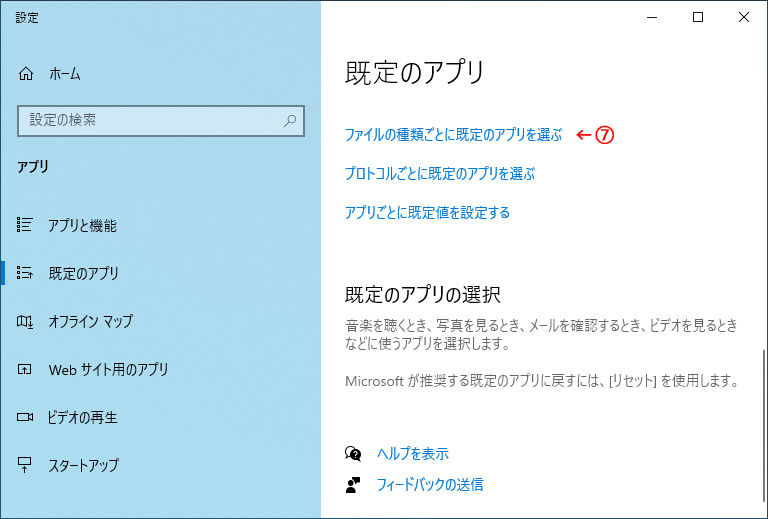The height and width of the screenshot is (519, 768).
Task: Select 既定のアプリ sidebar entry
Action: click(x=83, y=273)
